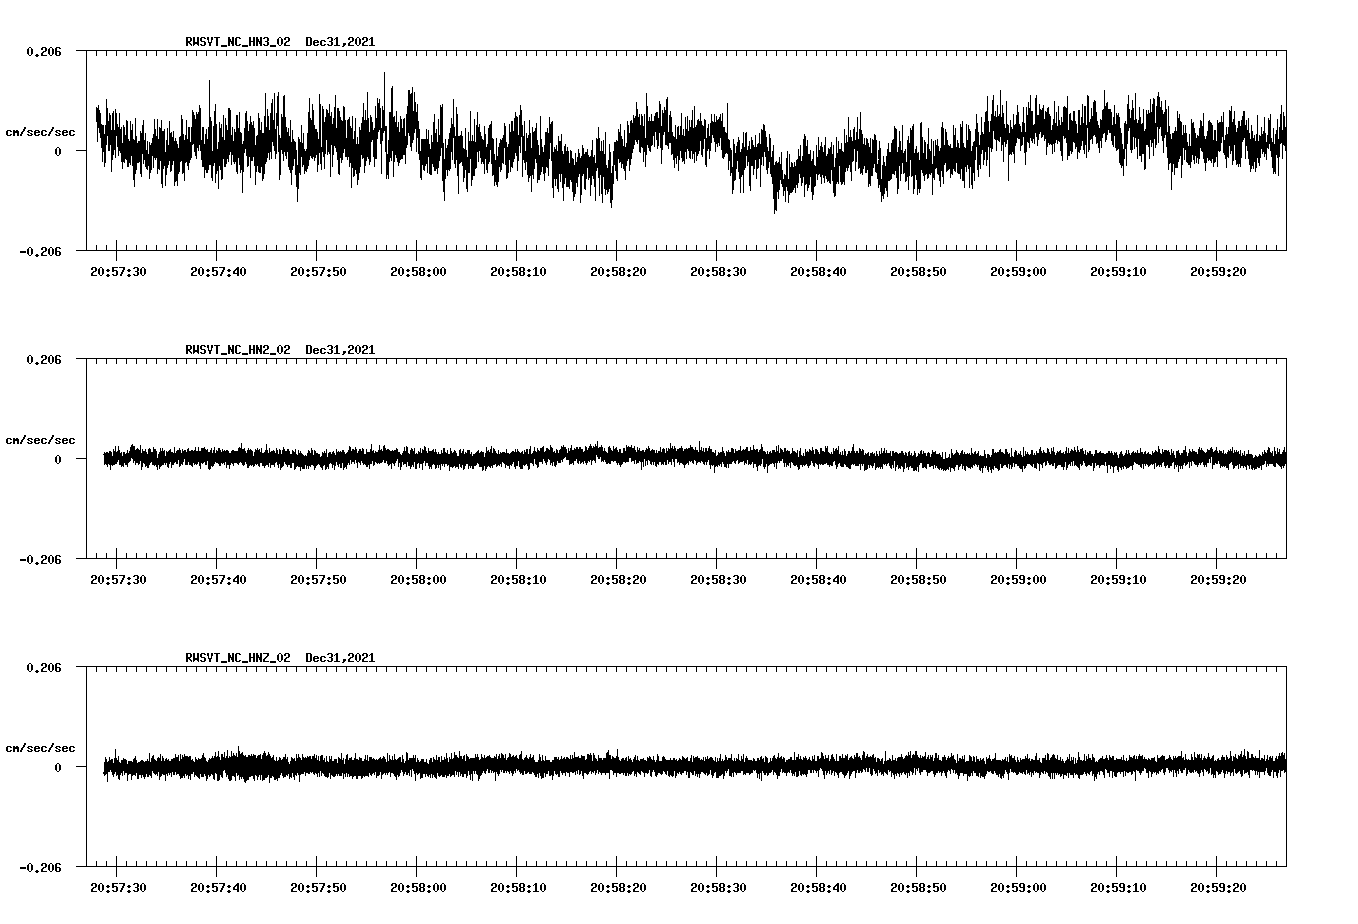1358x924 pixels.
Task: Click the RWSVT_NC_HN3_02 channel title
Action: [x=238, y=42]
